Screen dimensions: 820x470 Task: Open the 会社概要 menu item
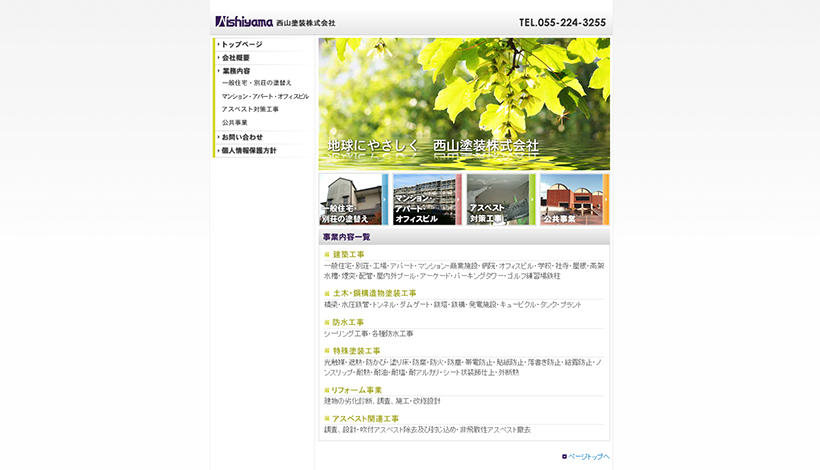pyautogui.click(x=235, y=58)
